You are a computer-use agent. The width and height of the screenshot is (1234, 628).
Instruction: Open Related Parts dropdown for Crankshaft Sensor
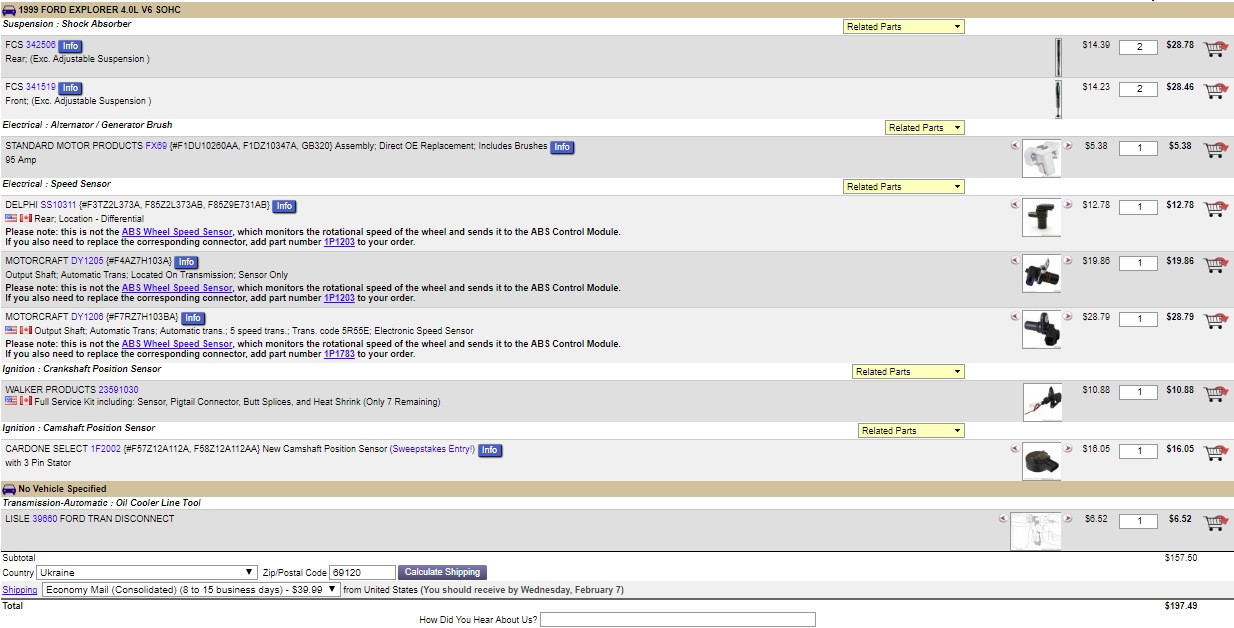coord(909,372)
